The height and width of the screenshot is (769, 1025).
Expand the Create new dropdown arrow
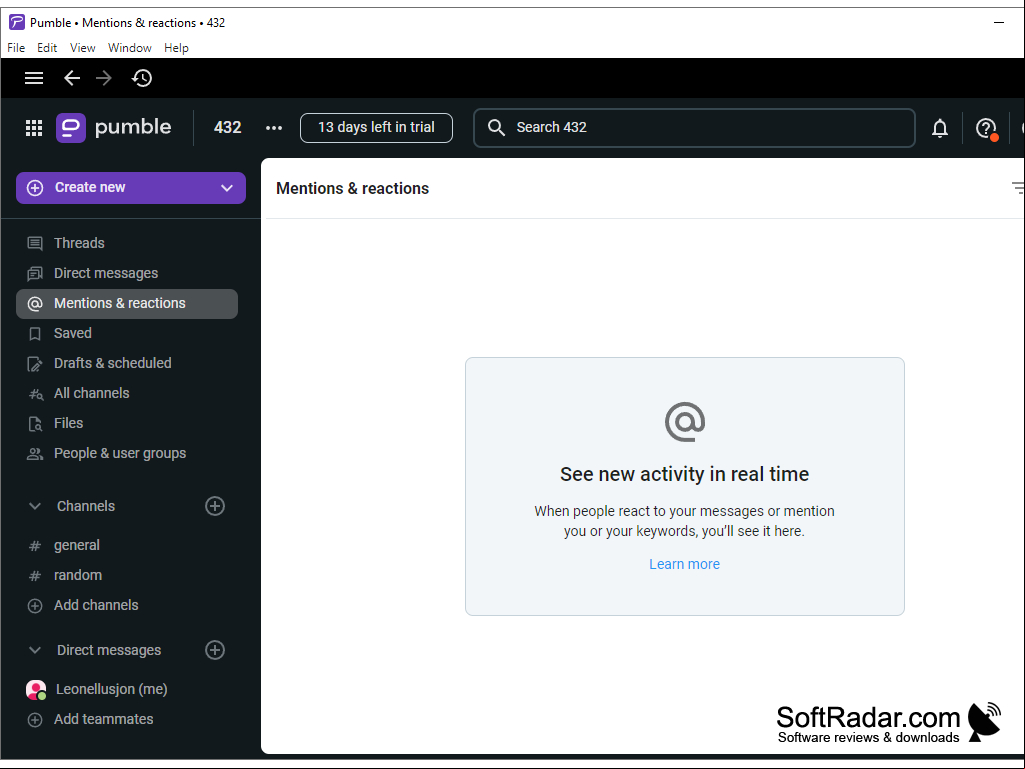click(x=227, y=188)
